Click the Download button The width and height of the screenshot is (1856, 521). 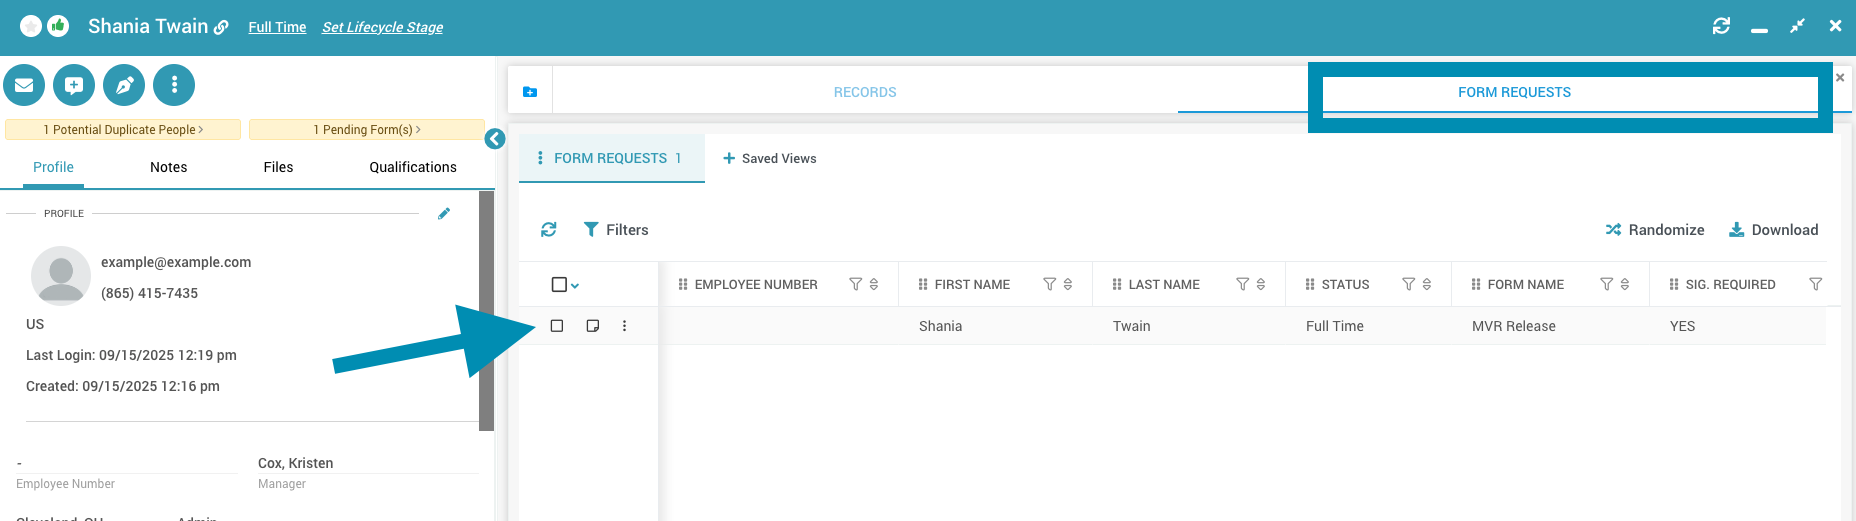pyautogui.click(x=1774, y=230)
